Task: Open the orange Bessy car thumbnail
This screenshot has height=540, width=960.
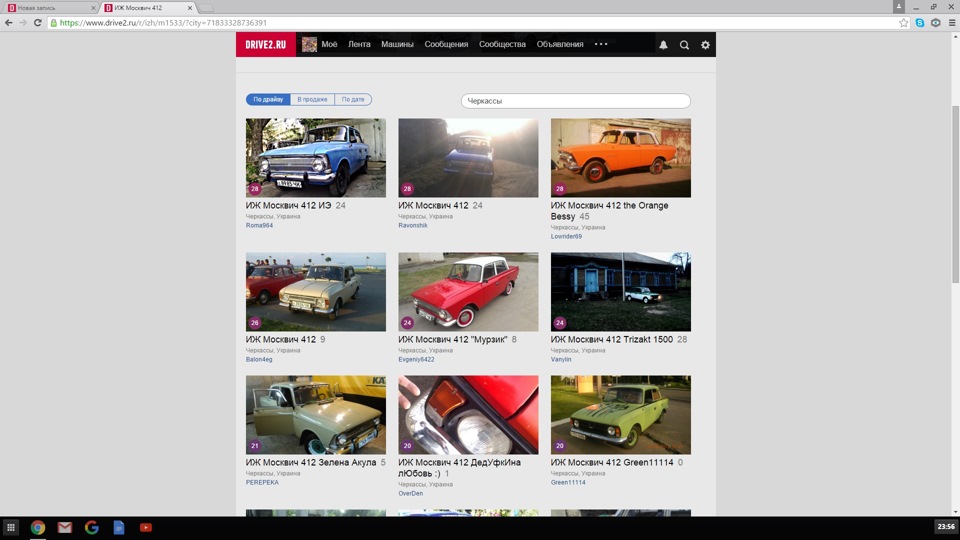Action: (621, 158)
